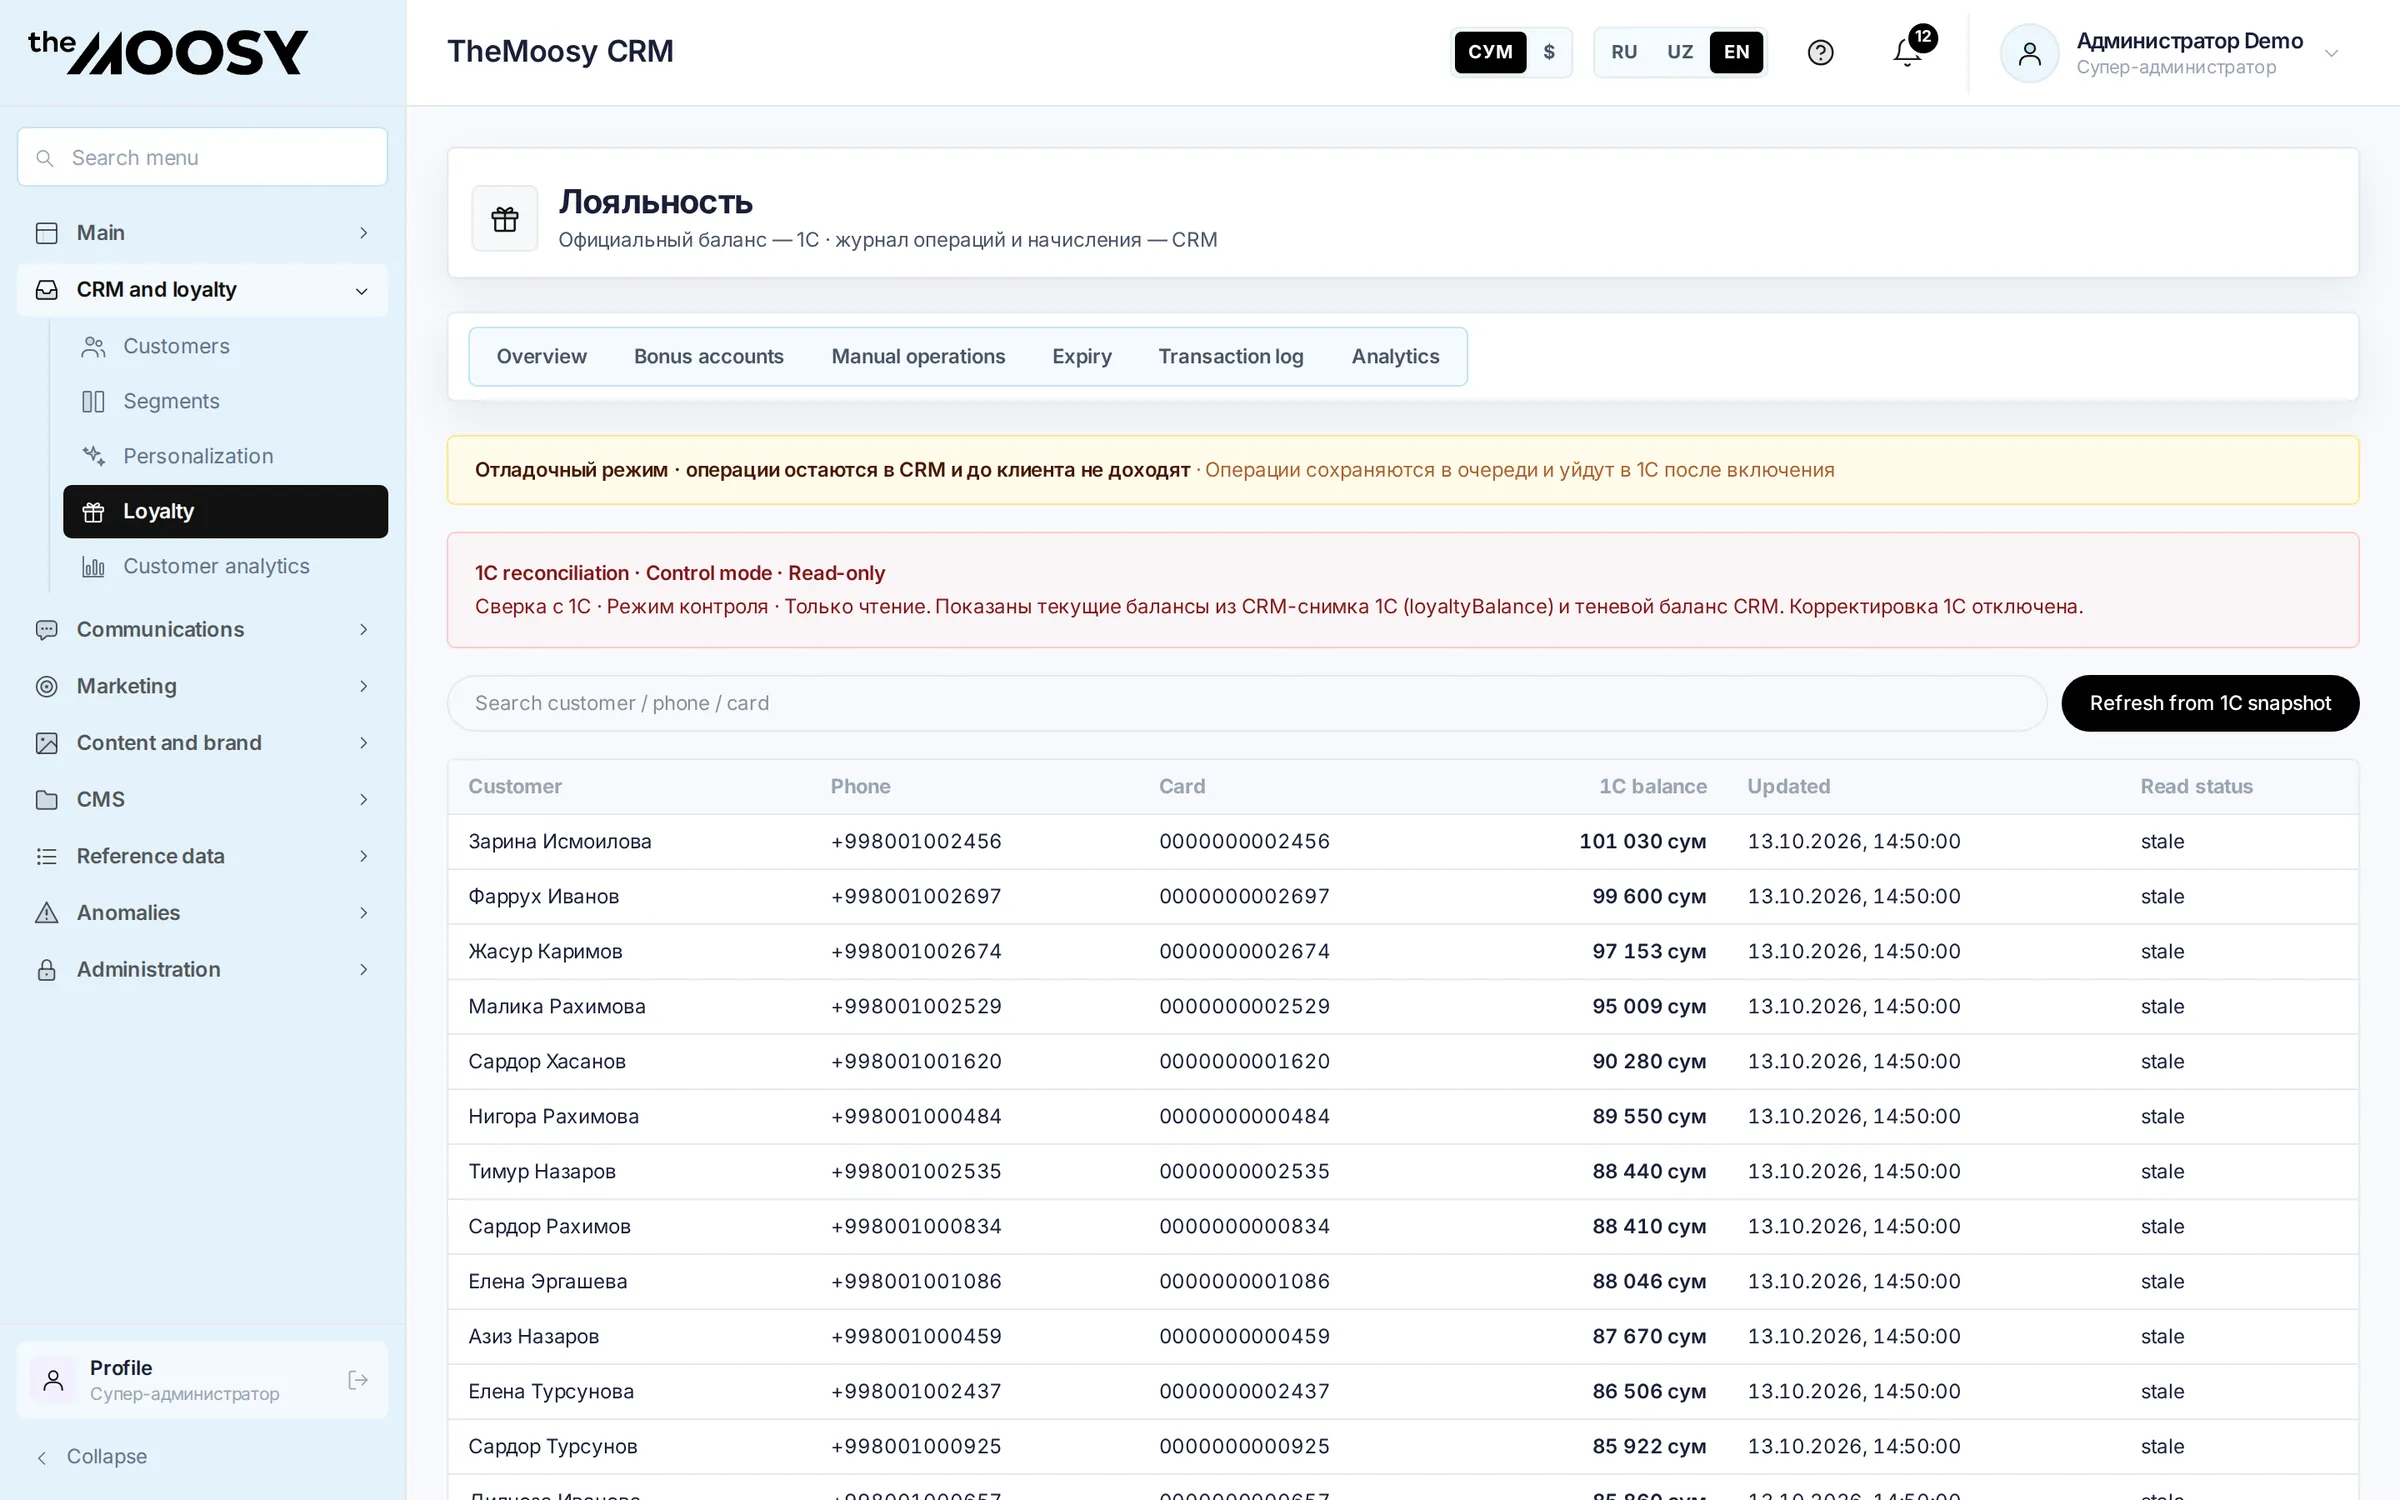Expand the Main menu chevron
The width and height of the screenshot is (2400, 1500).
[364, 233]
